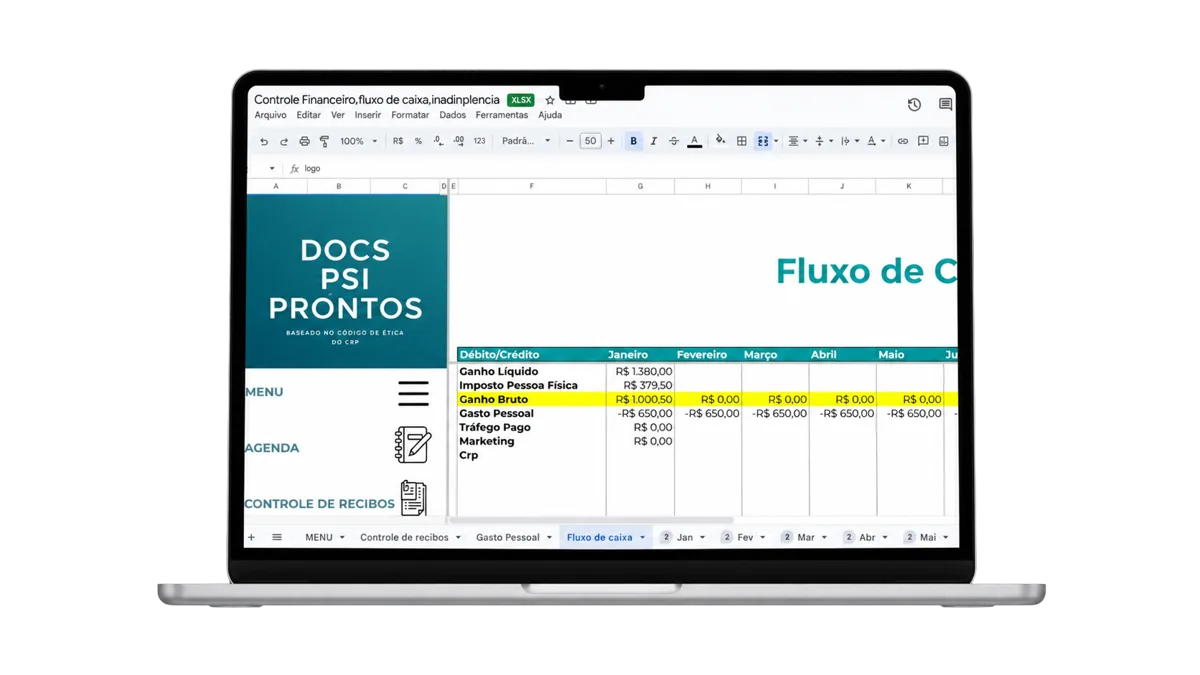Insert chart icon in toolbar
Screen dimensions: 1200x675
(943, 142)
